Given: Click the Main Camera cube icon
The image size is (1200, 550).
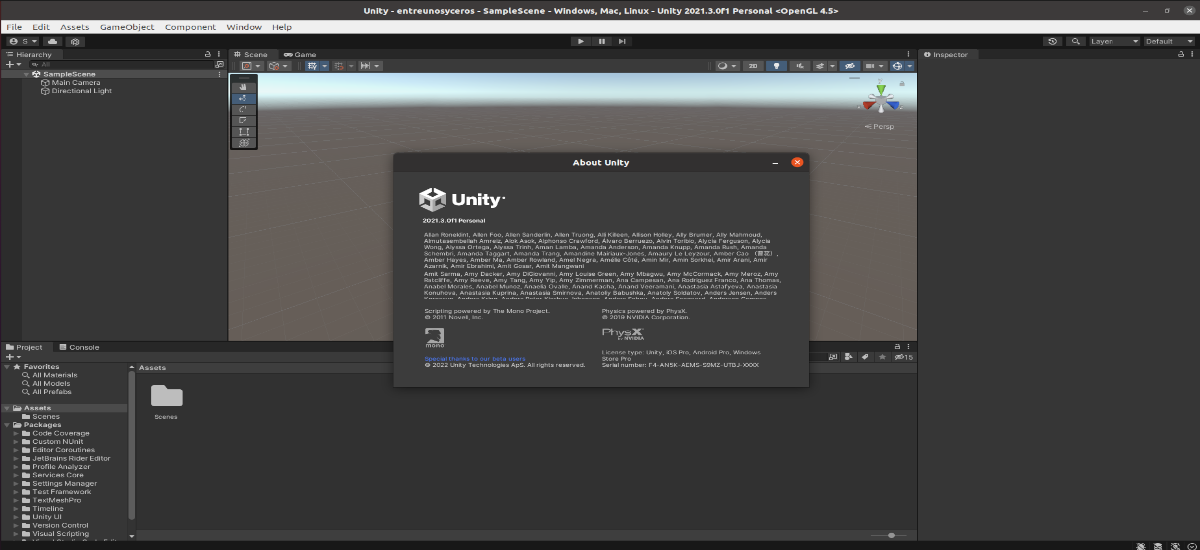Looking at the screenshot, I should tap(45, 82).
